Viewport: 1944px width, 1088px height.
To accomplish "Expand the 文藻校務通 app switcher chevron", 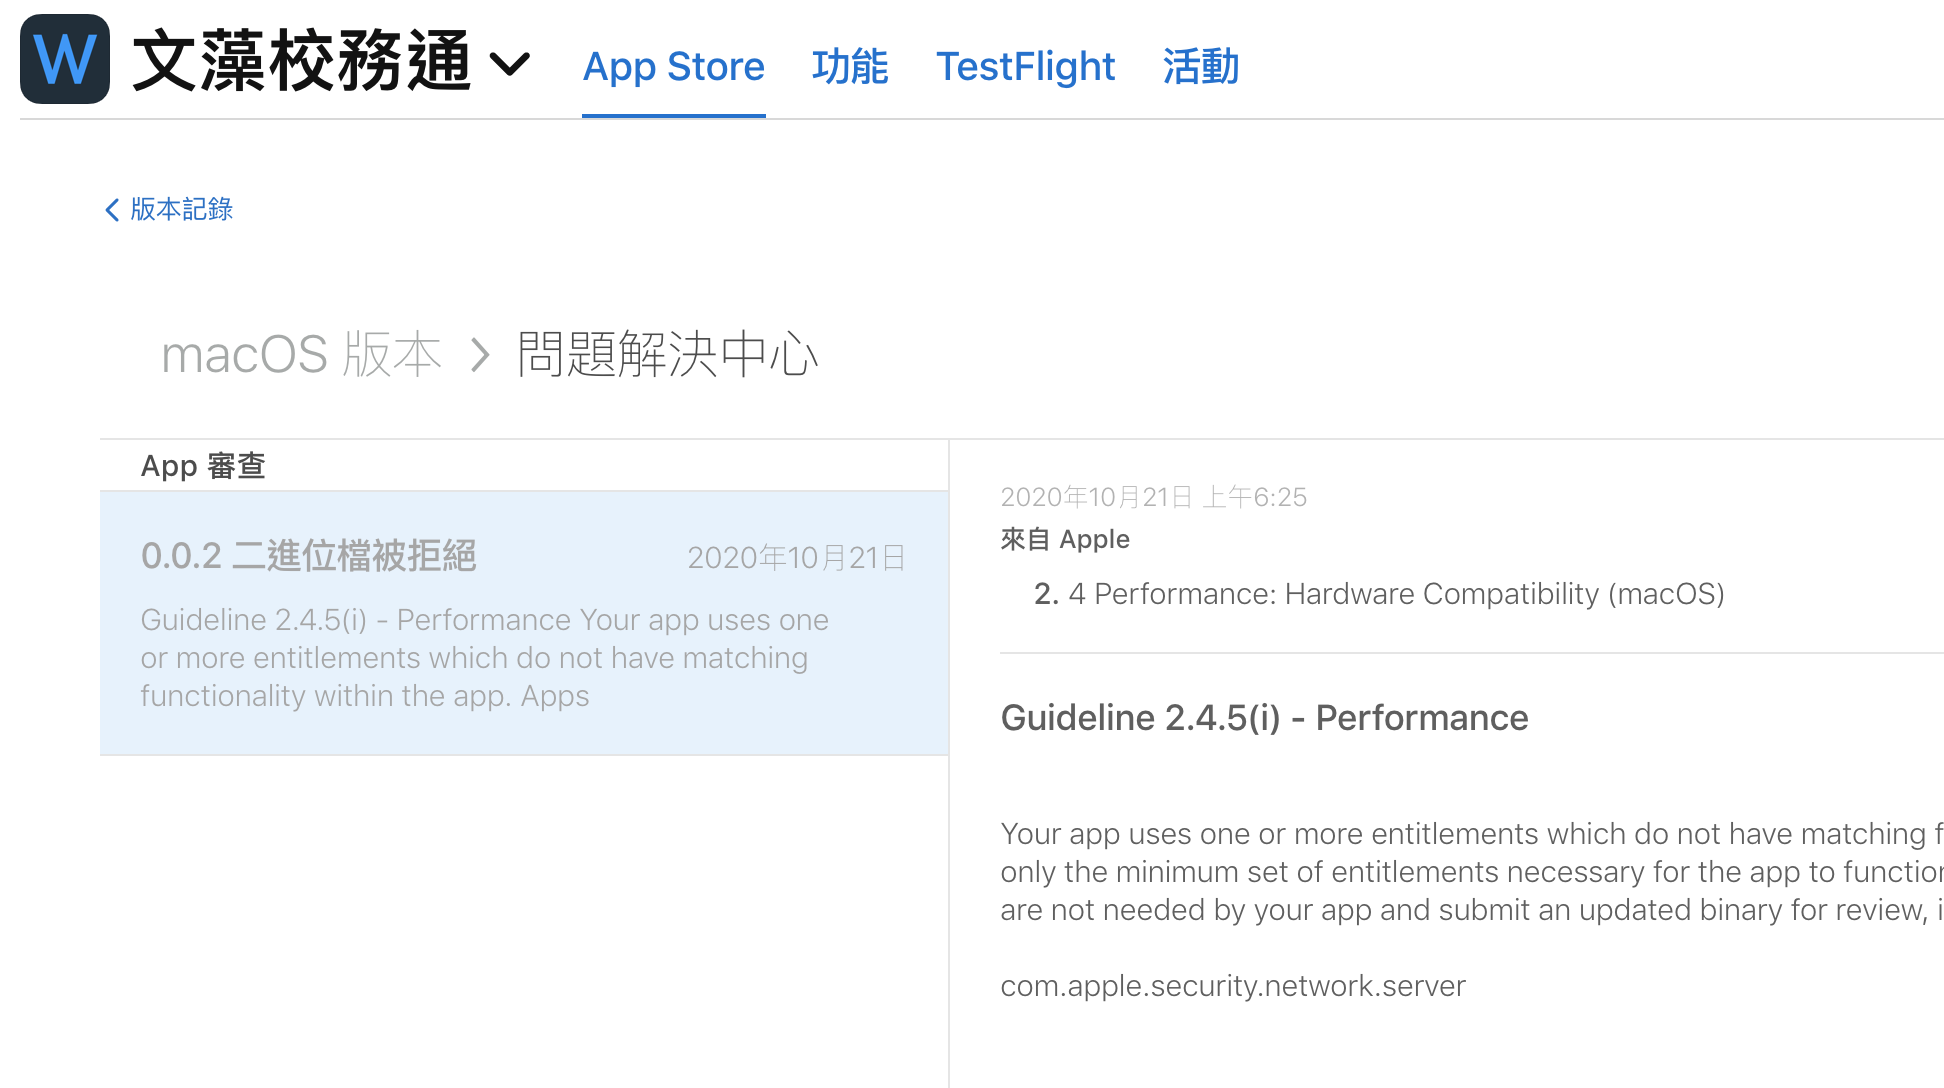I will tap(510, 64).
